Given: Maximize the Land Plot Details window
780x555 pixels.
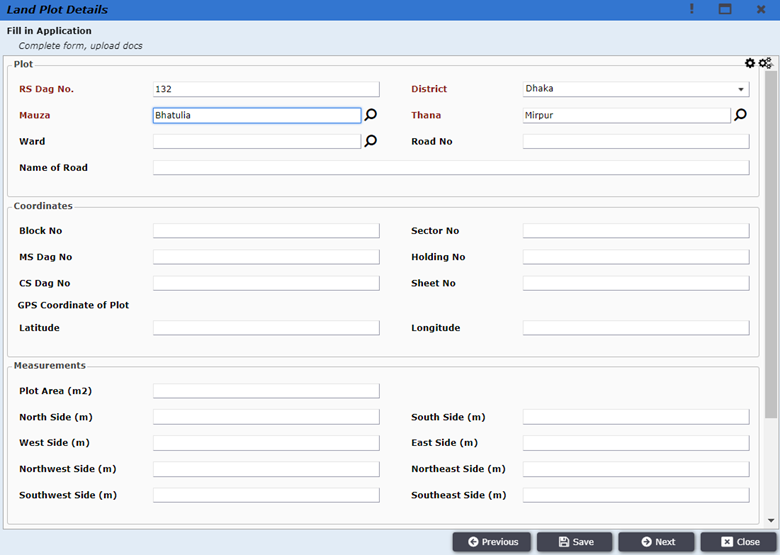Looking at the screenshot, I should pyautogui.click(x=725, y=9).
